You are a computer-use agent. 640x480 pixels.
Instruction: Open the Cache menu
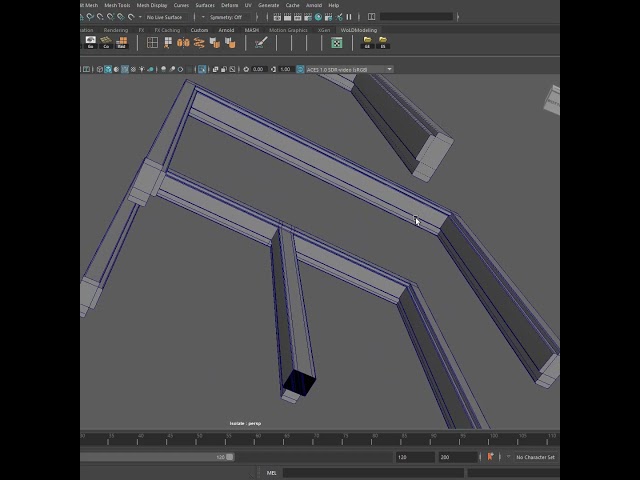pos(292,5)
